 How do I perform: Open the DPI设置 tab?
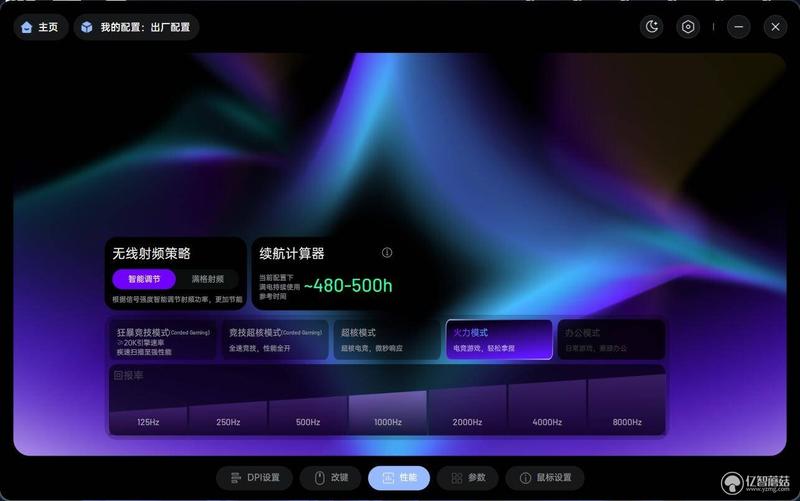[255, 478]
